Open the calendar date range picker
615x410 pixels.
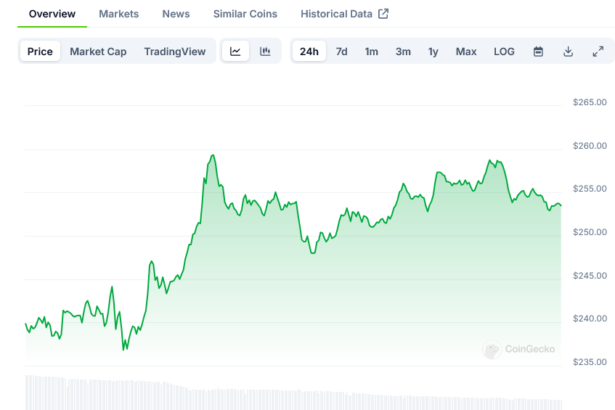tap(538, 52)
